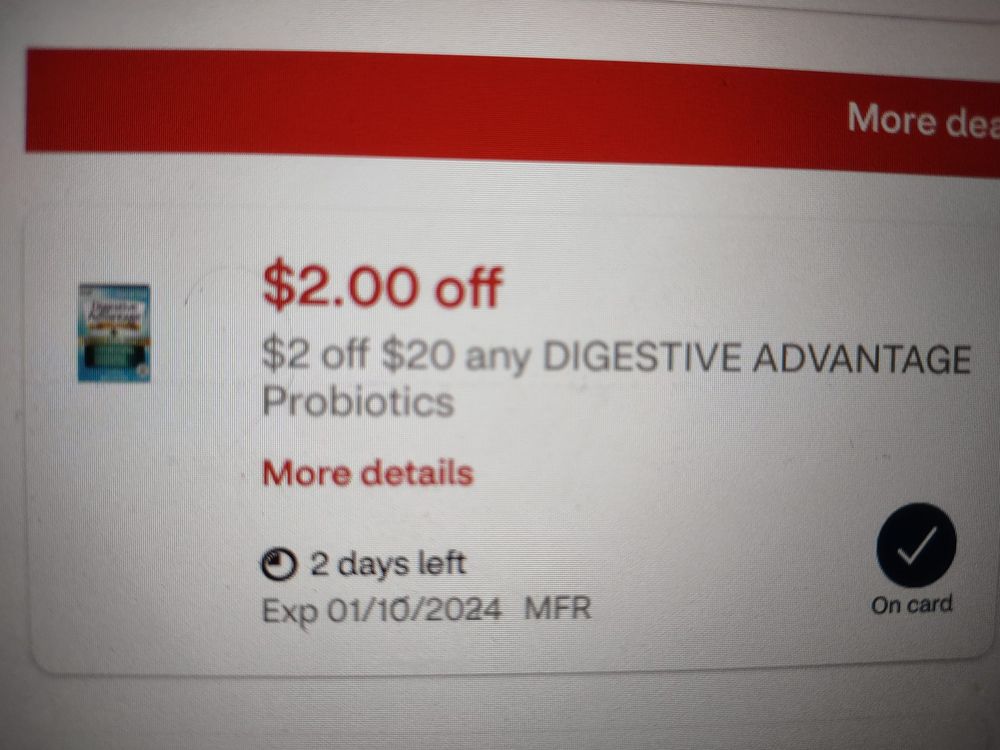Click the On card label text
1000x750 pixels.
[912, 604]
